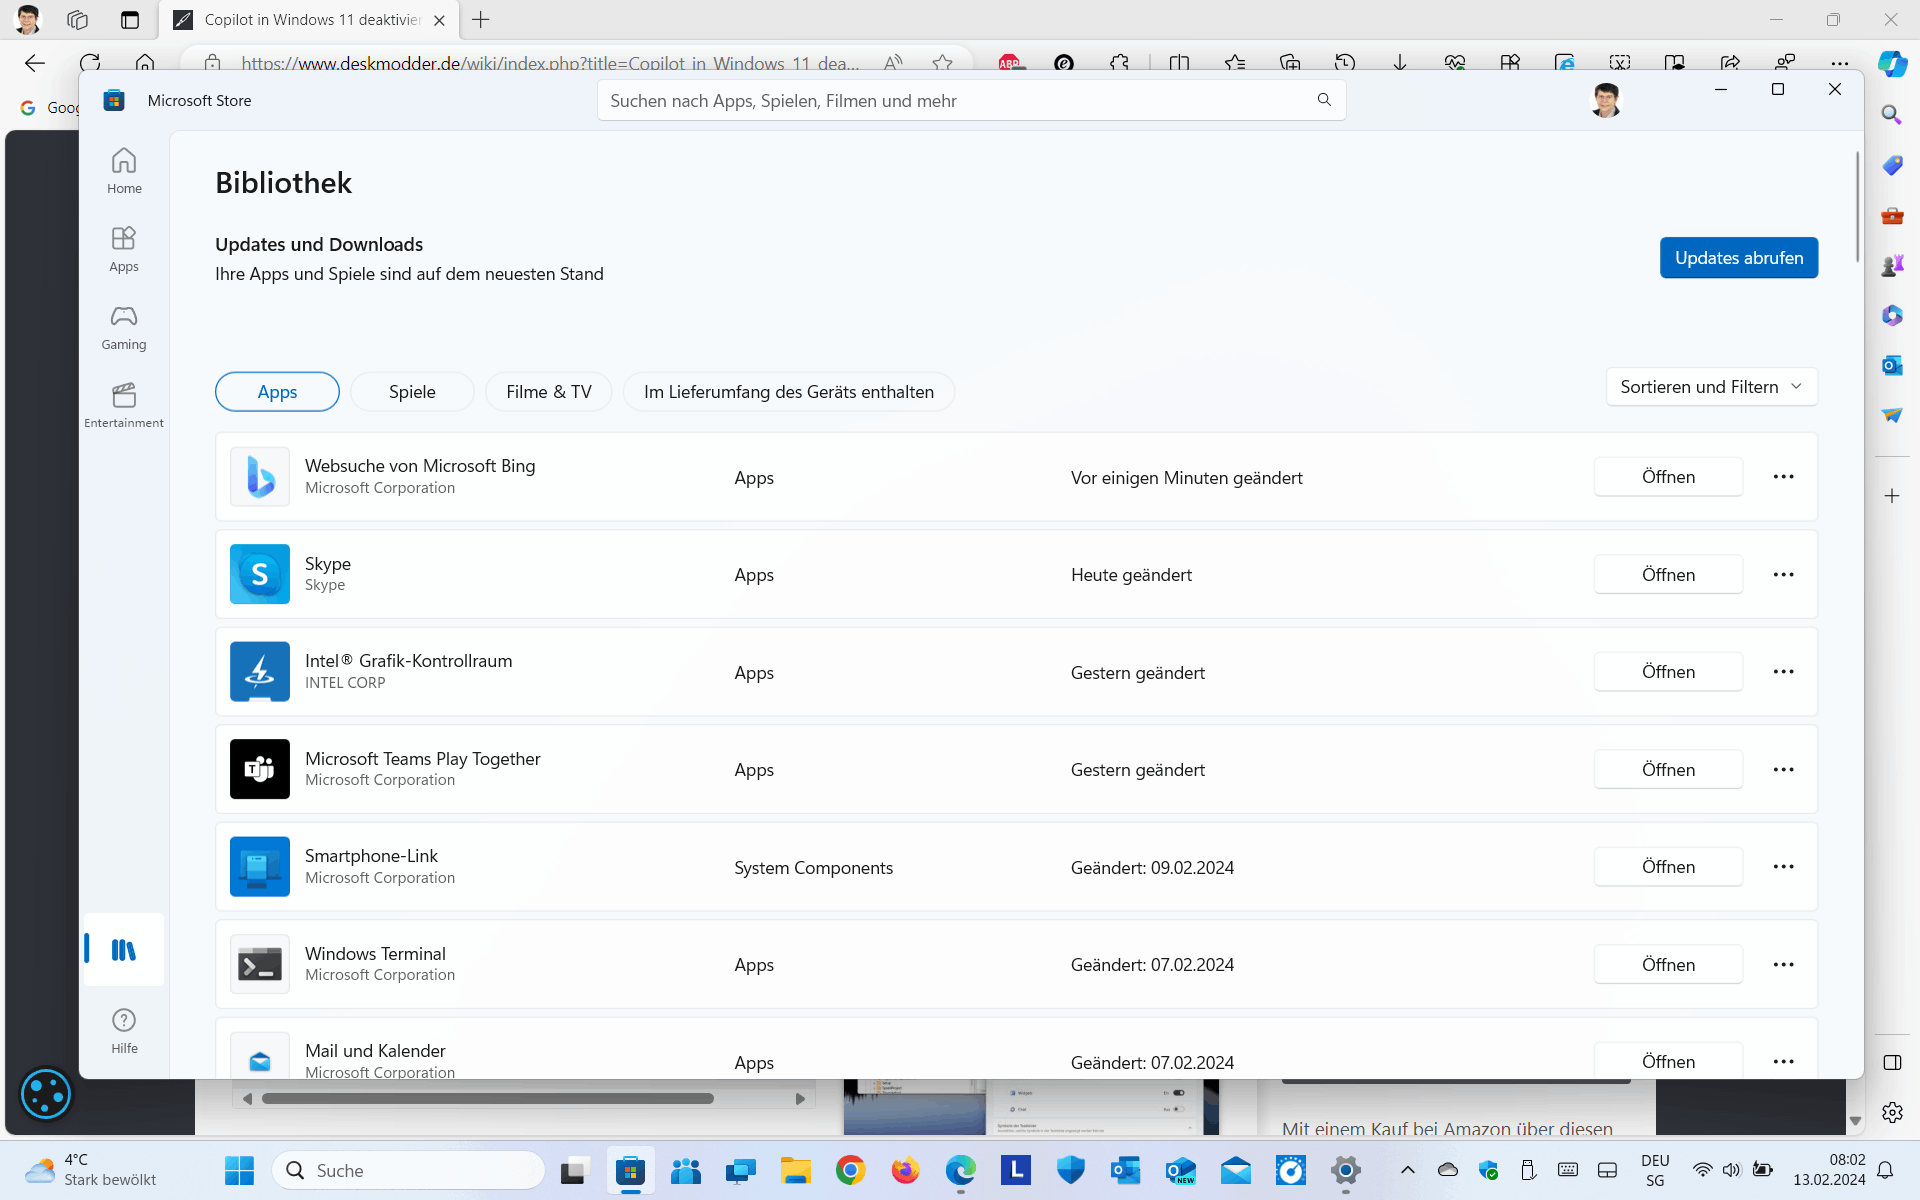Open the Store account profile picture

tap(1605, 100)
